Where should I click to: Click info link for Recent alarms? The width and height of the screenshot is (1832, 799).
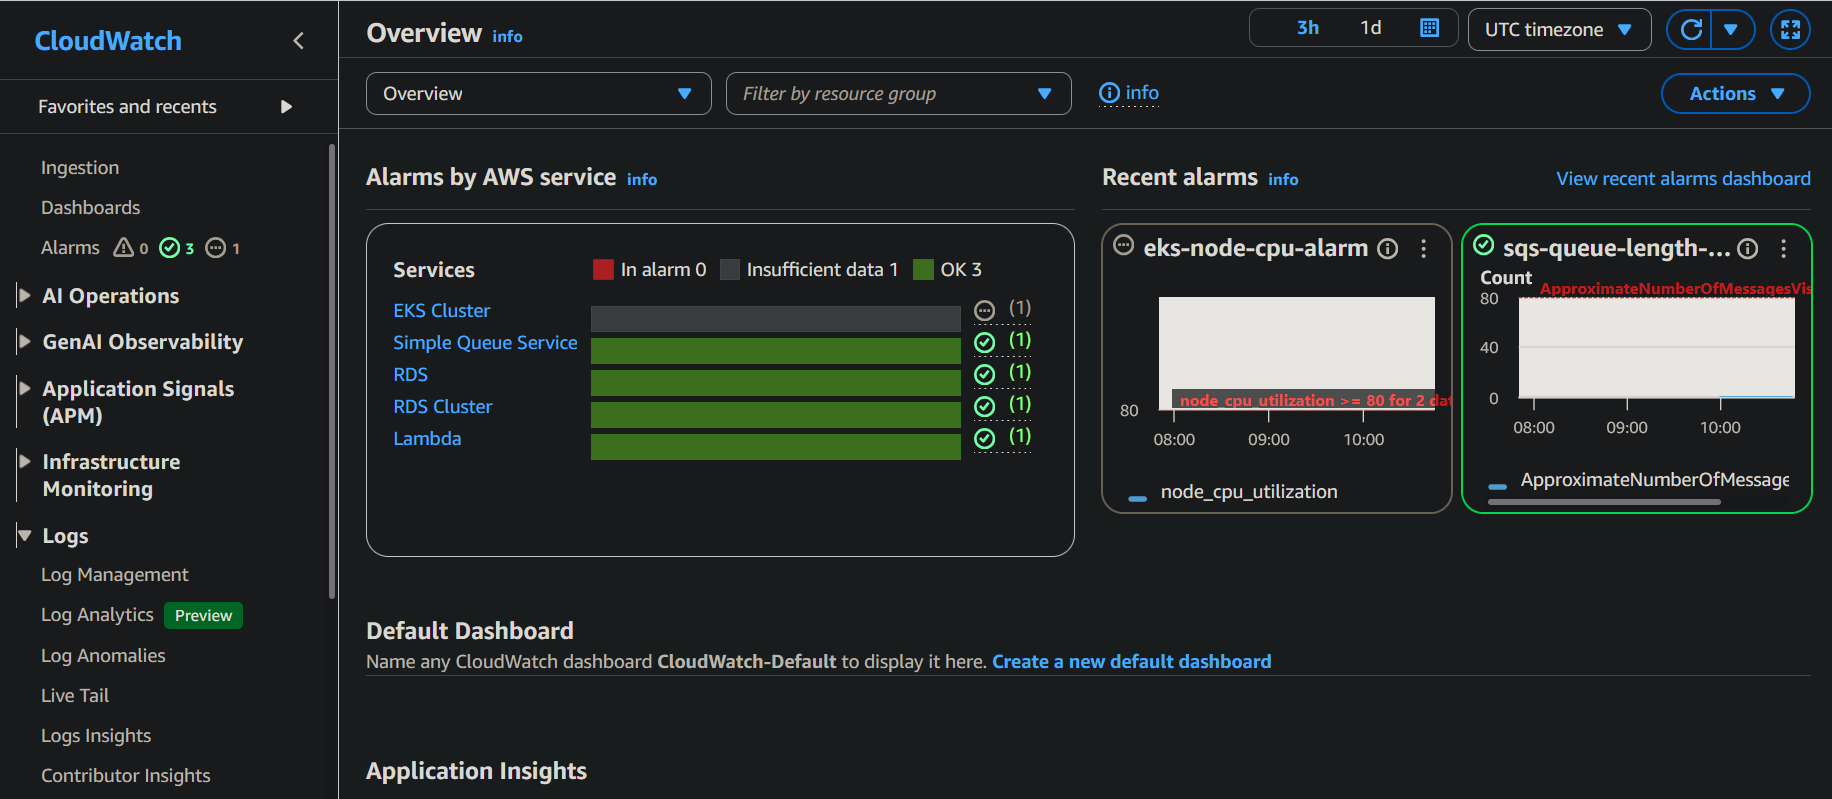[x=1283, y=179]
